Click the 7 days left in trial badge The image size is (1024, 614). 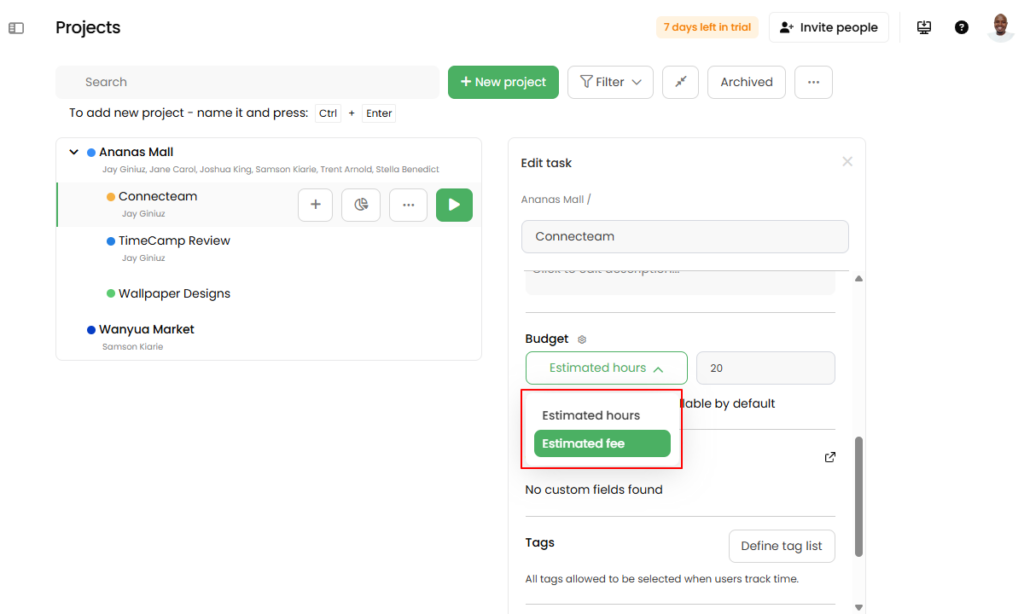point(707,27)
